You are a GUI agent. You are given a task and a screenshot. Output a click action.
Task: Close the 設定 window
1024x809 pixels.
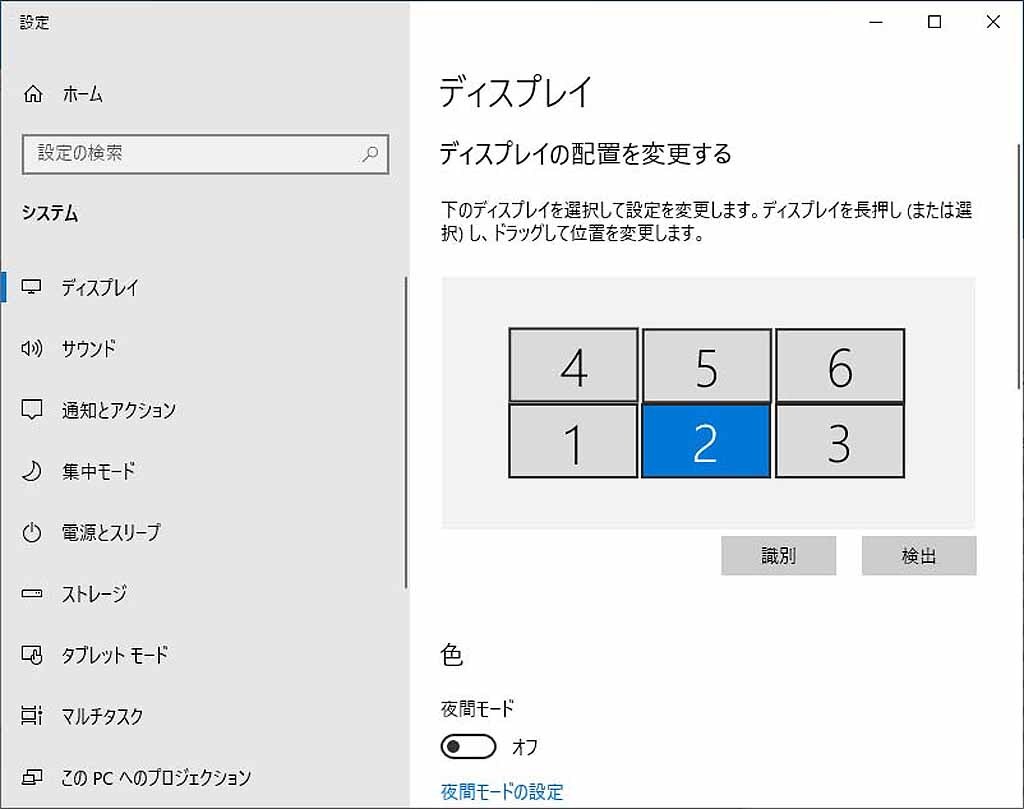click(x=993, y=22)
